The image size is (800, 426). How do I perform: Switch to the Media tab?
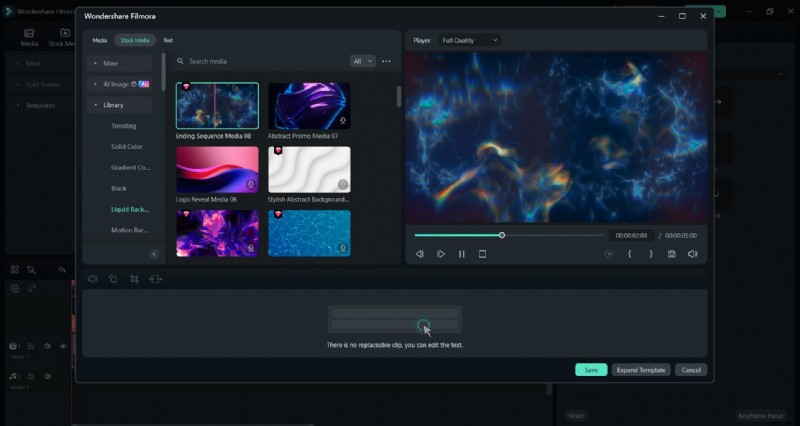point(100,40)
